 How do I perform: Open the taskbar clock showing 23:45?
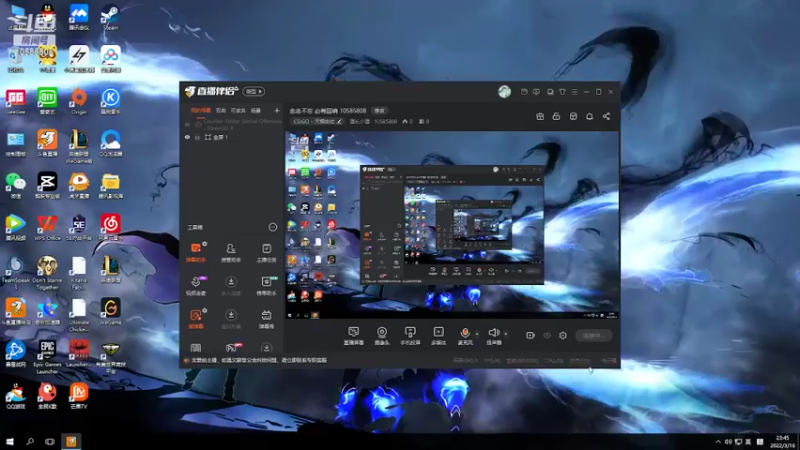[782, 441]
